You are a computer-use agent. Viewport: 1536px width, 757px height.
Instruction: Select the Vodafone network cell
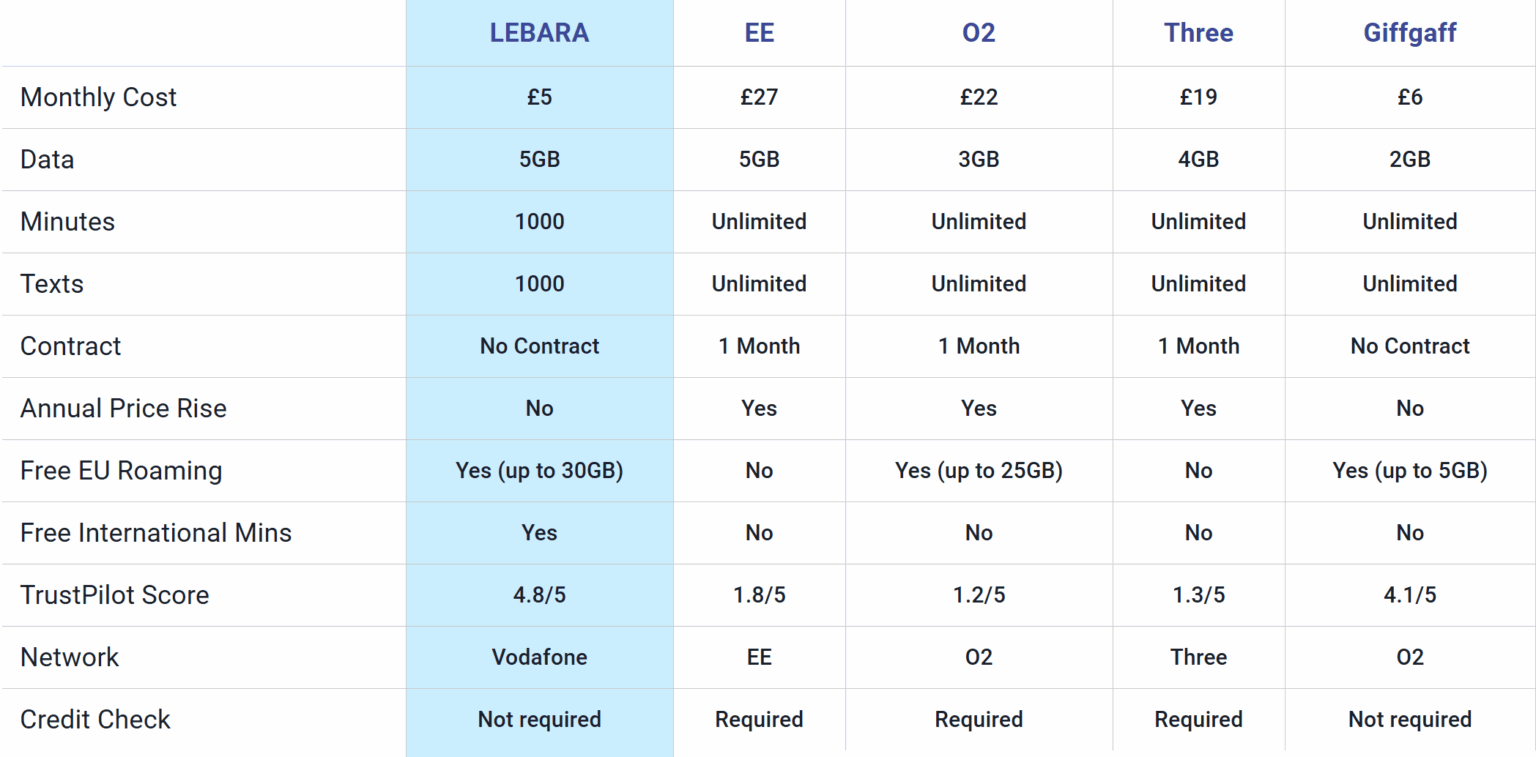click(539, 657)
